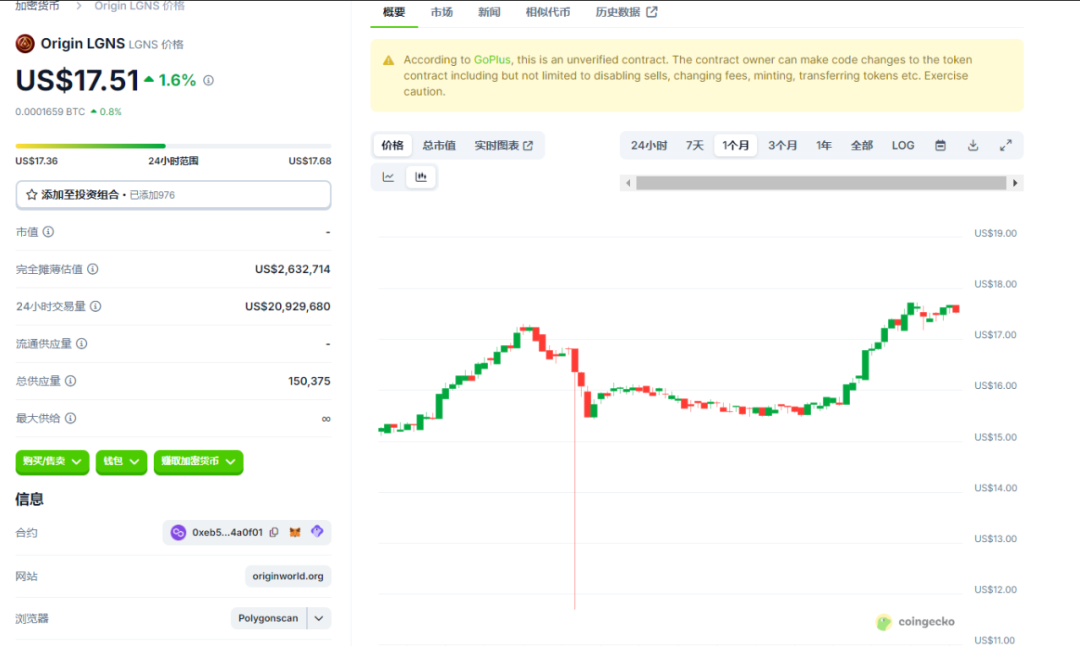
Task: Expand the 购买/售卖 dropdown
Action: click(x=52, y=462)
